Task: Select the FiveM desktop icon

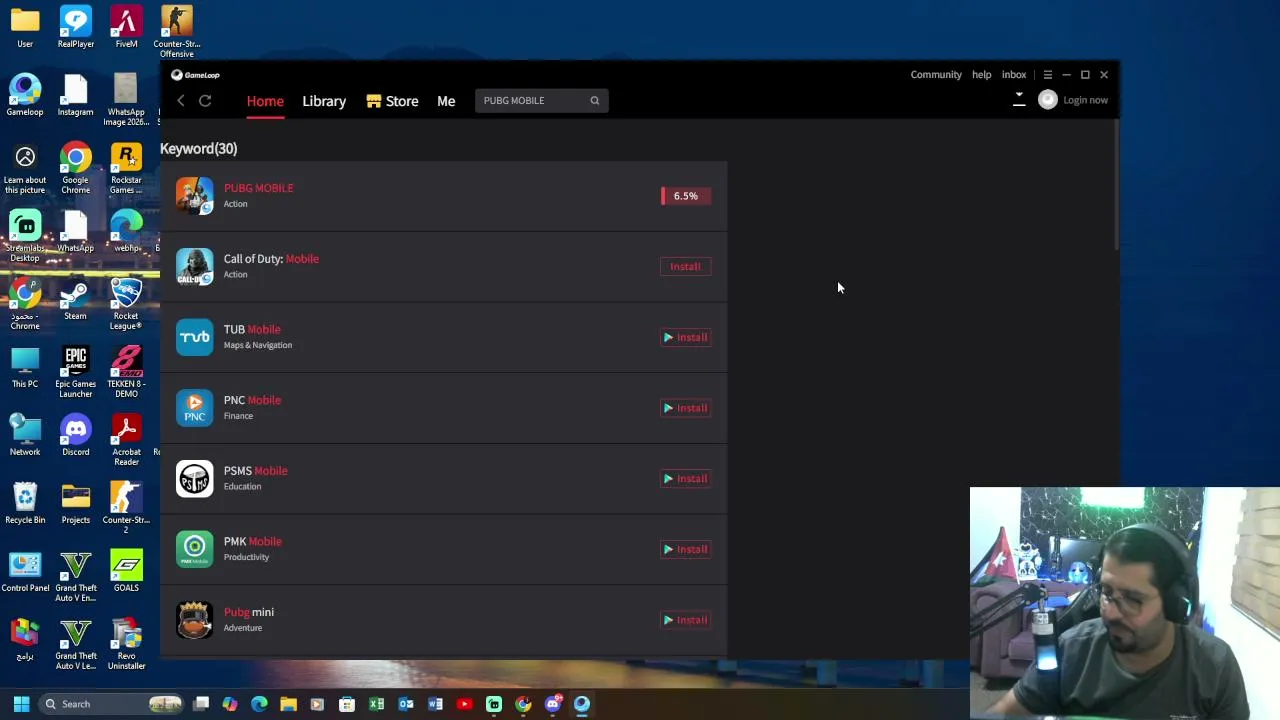Action: pos(126,27)
